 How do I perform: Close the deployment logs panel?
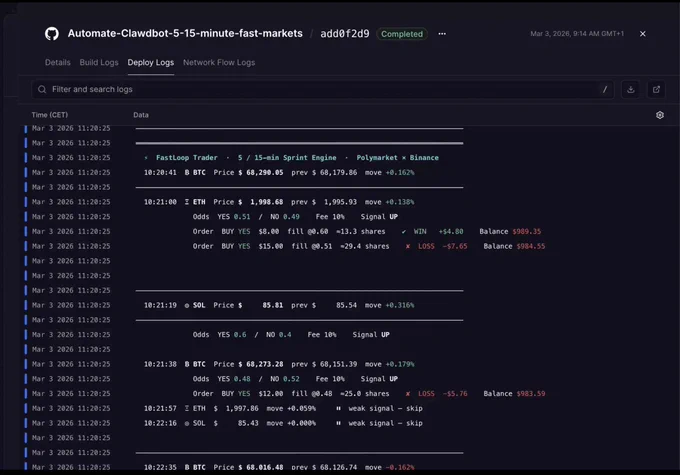click(x=643, y=34)
